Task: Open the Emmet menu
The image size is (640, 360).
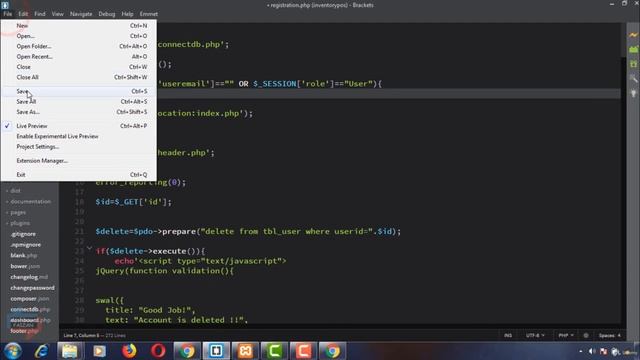Action: point(149,14)
